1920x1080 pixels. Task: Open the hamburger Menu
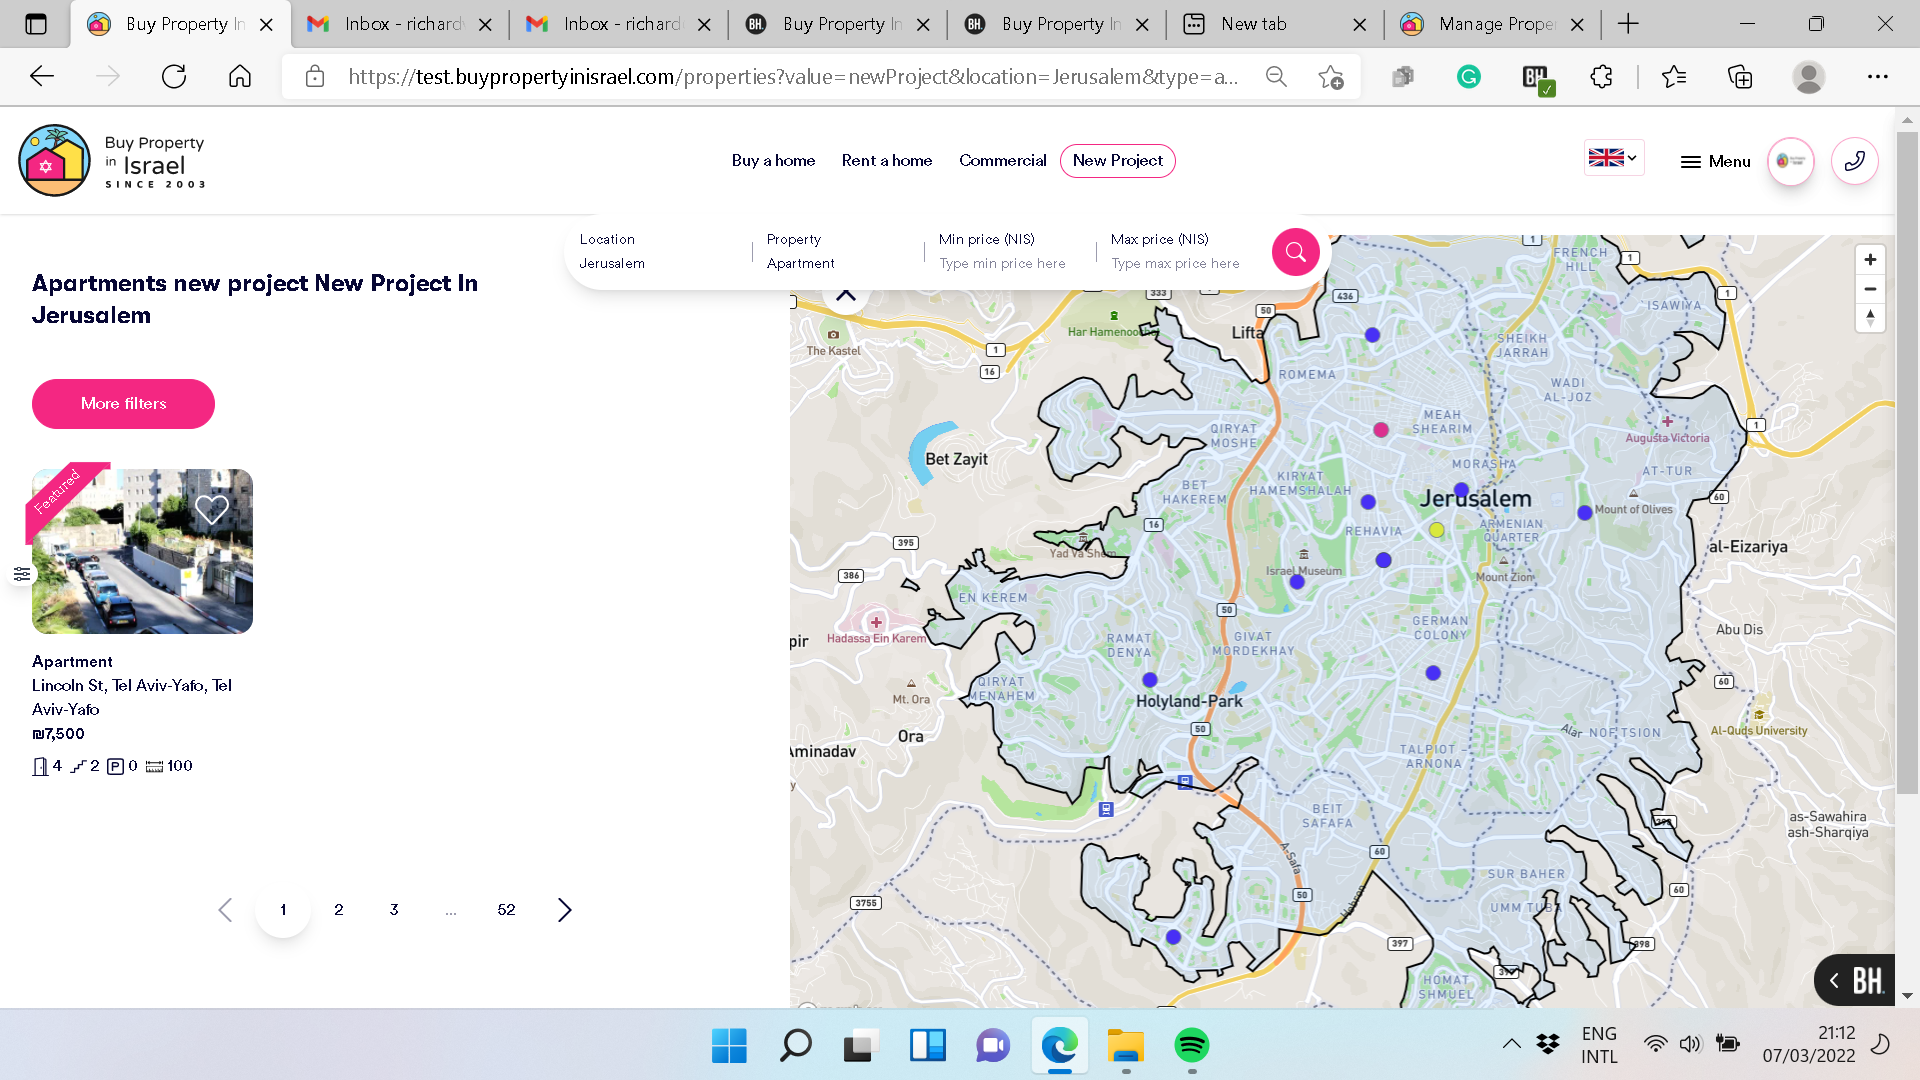pos(1715,161)
